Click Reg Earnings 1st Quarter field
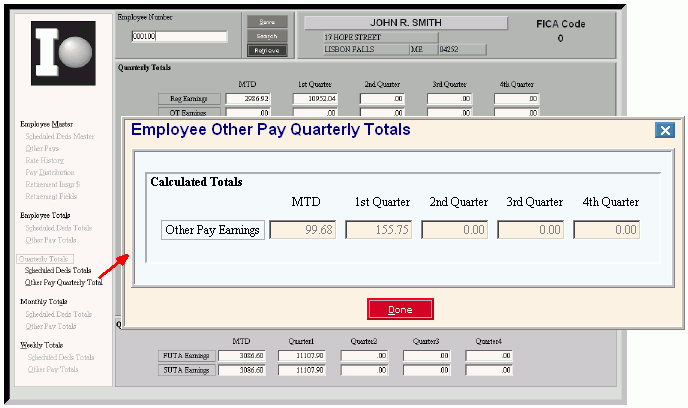This screenshot has height=408, width=688. point(317,99)
